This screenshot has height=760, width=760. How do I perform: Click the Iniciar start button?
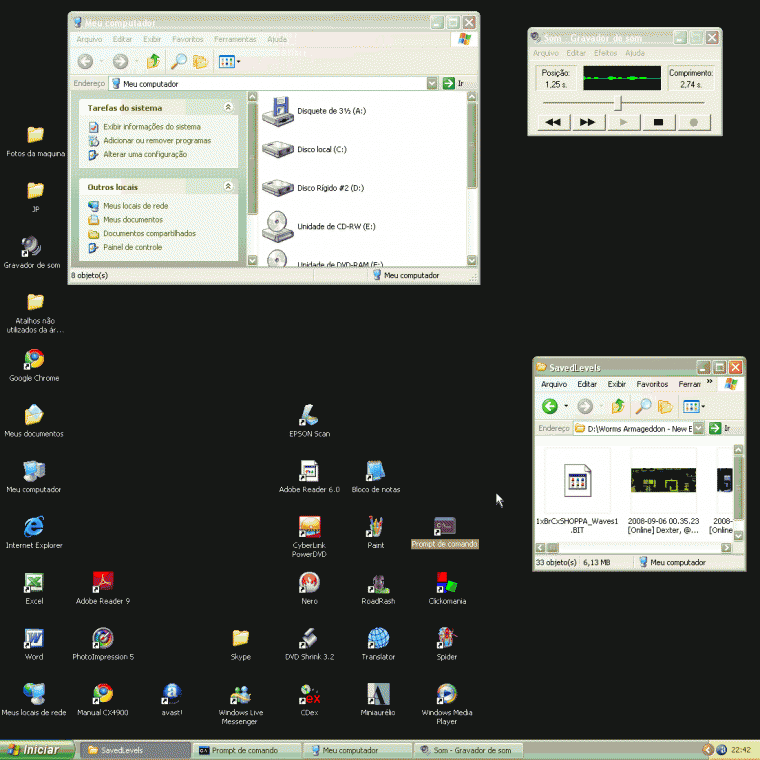[x=37, y=750]
